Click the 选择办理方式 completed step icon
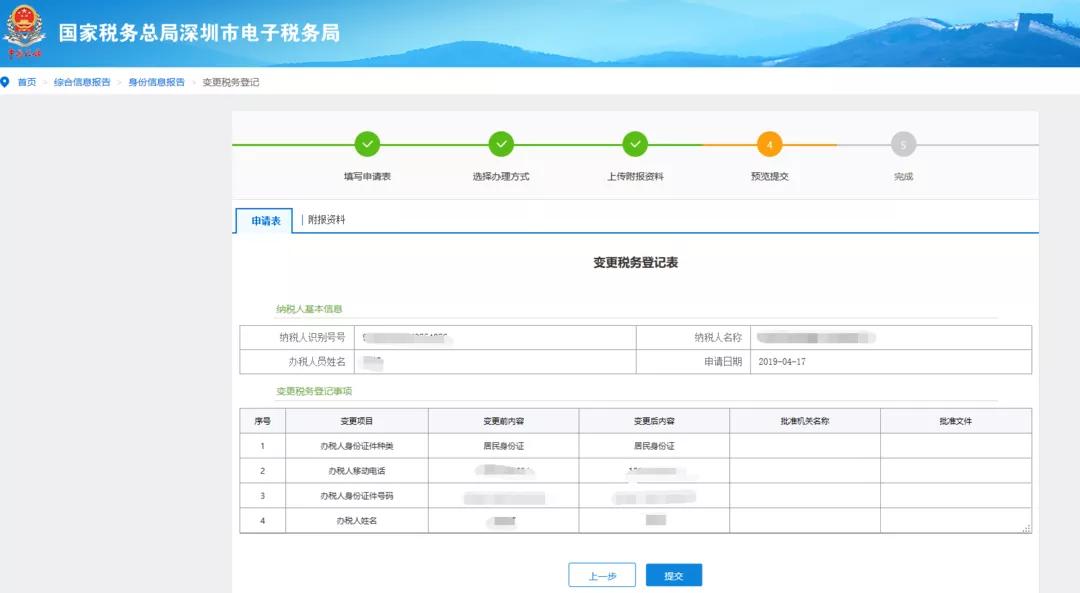1080x593 pixels. (x=501, y=144)
